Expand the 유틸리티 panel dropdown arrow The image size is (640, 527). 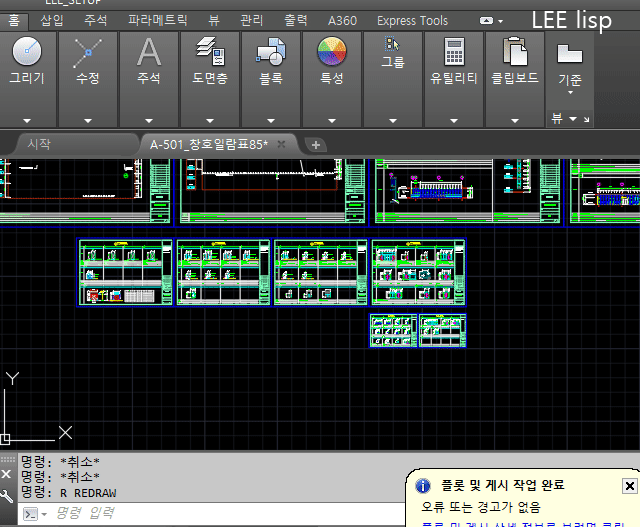(x=454, y=121)
